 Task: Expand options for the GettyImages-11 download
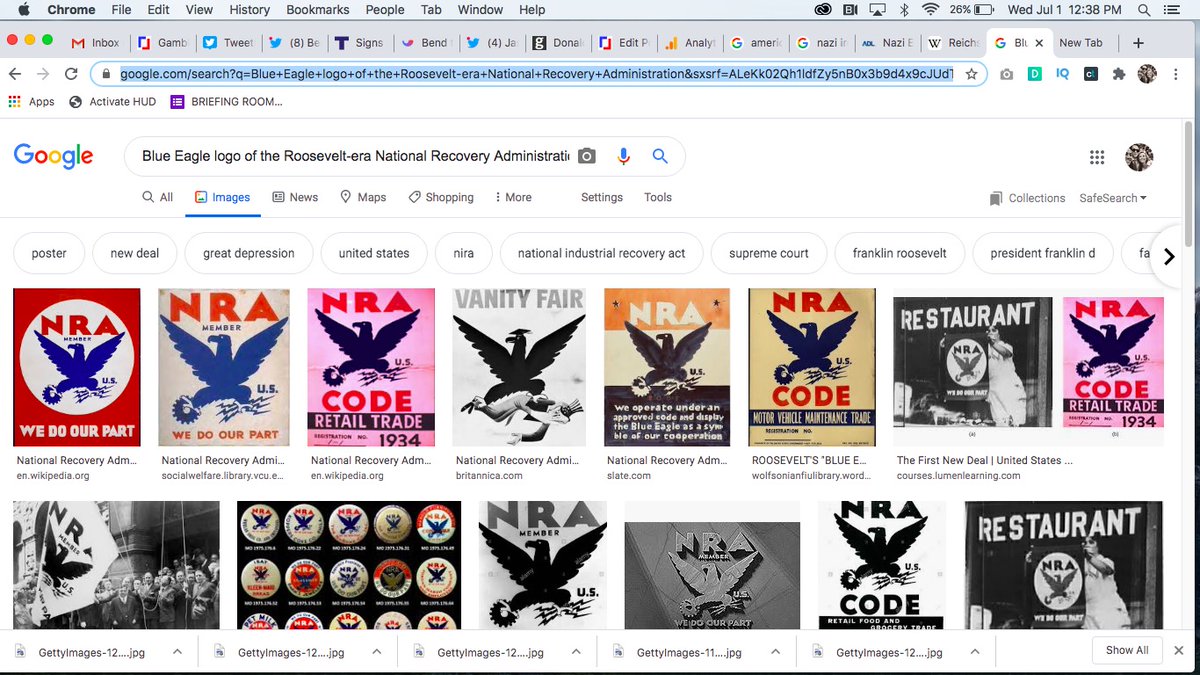774,651
